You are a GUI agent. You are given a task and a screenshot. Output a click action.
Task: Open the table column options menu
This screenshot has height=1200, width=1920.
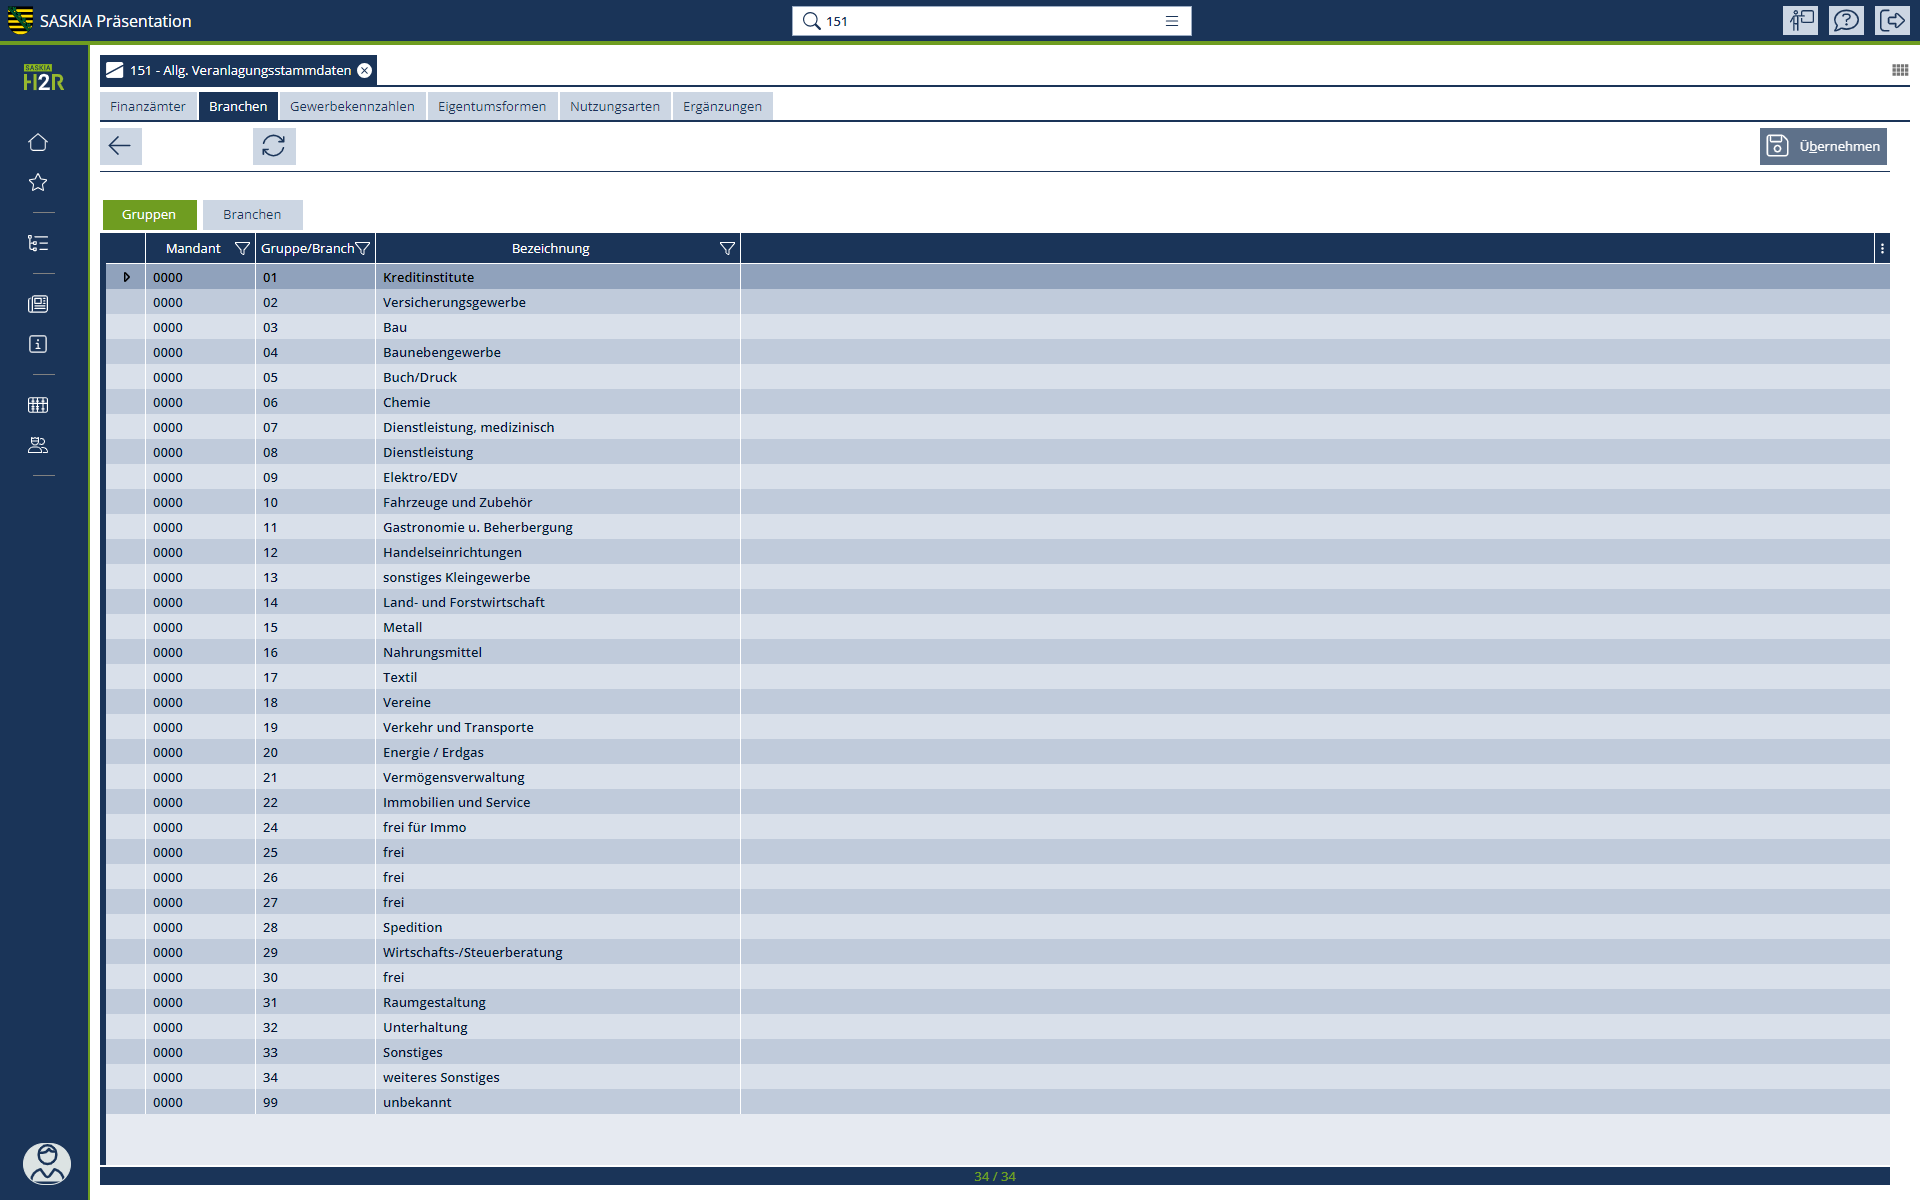click(x=1882, y=248)
